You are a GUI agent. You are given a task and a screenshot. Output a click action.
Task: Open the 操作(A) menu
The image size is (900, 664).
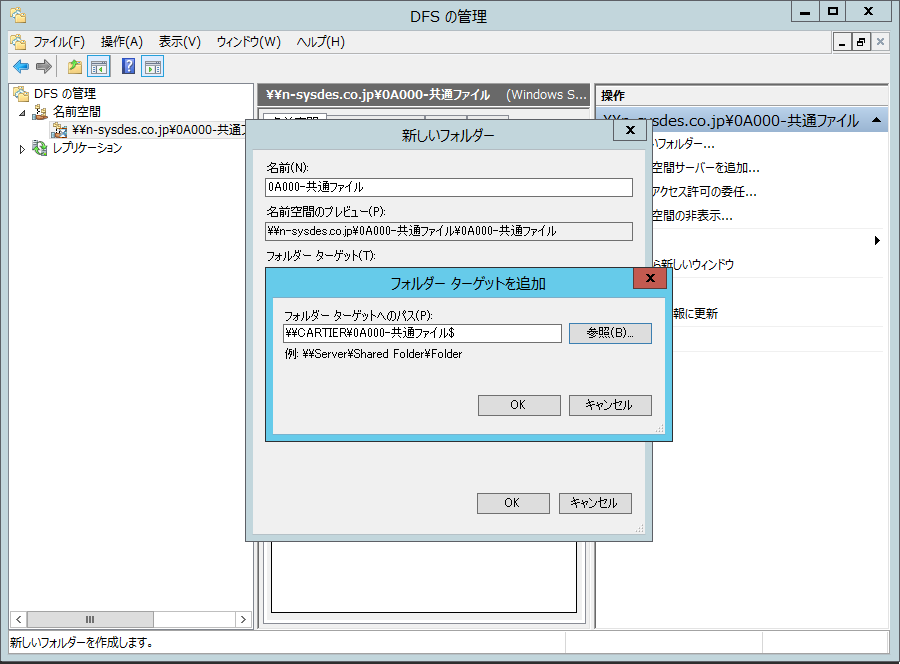(x=122, y=42)
